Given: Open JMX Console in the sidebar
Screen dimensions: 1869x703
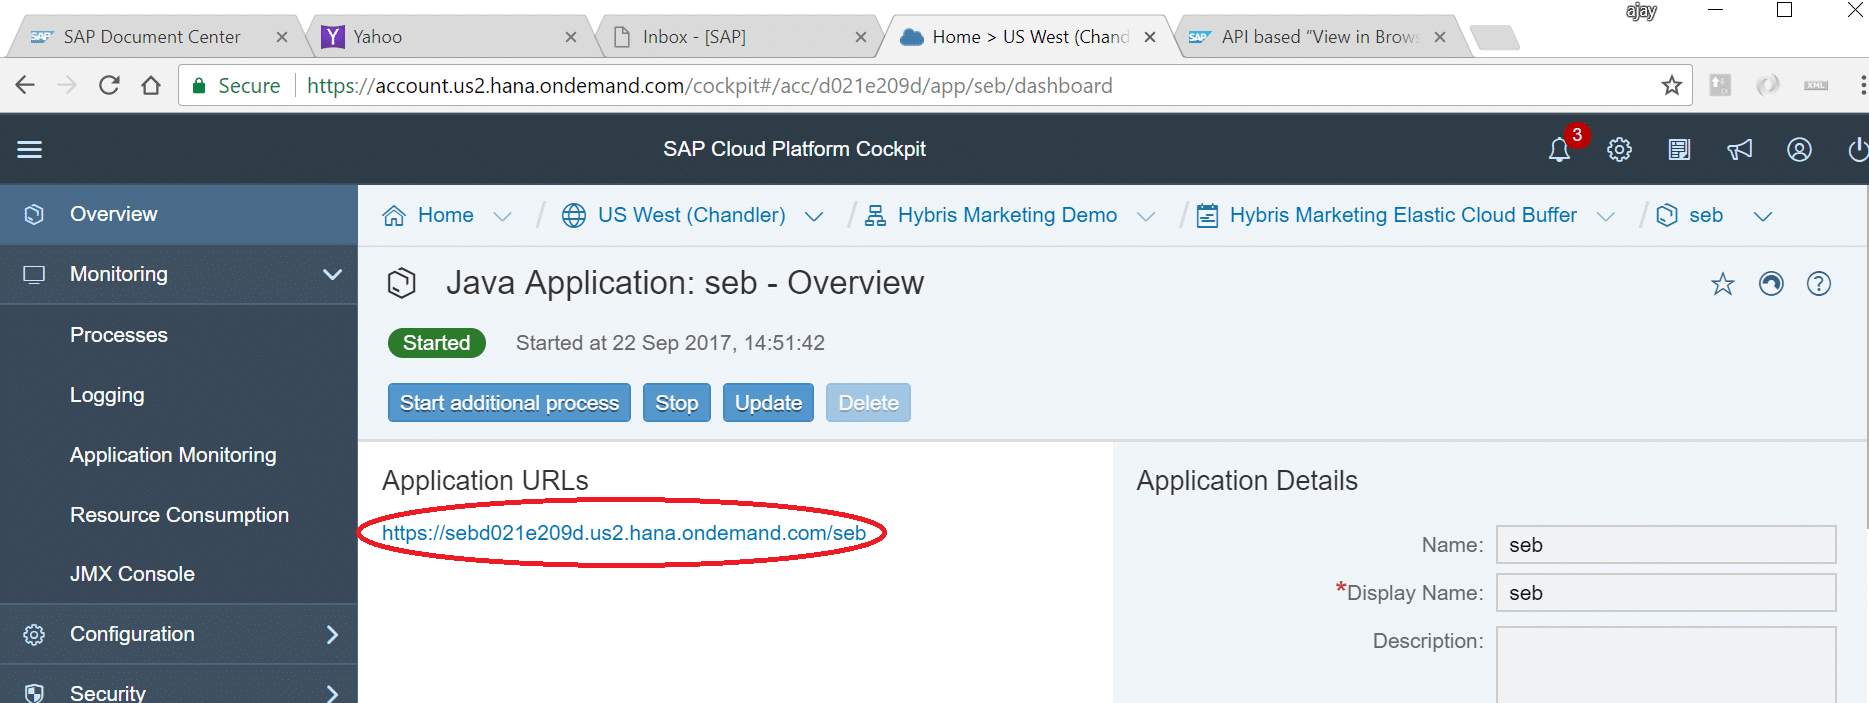Looking at the screenshot, I should pyautogui.click(x=132, y=574).
